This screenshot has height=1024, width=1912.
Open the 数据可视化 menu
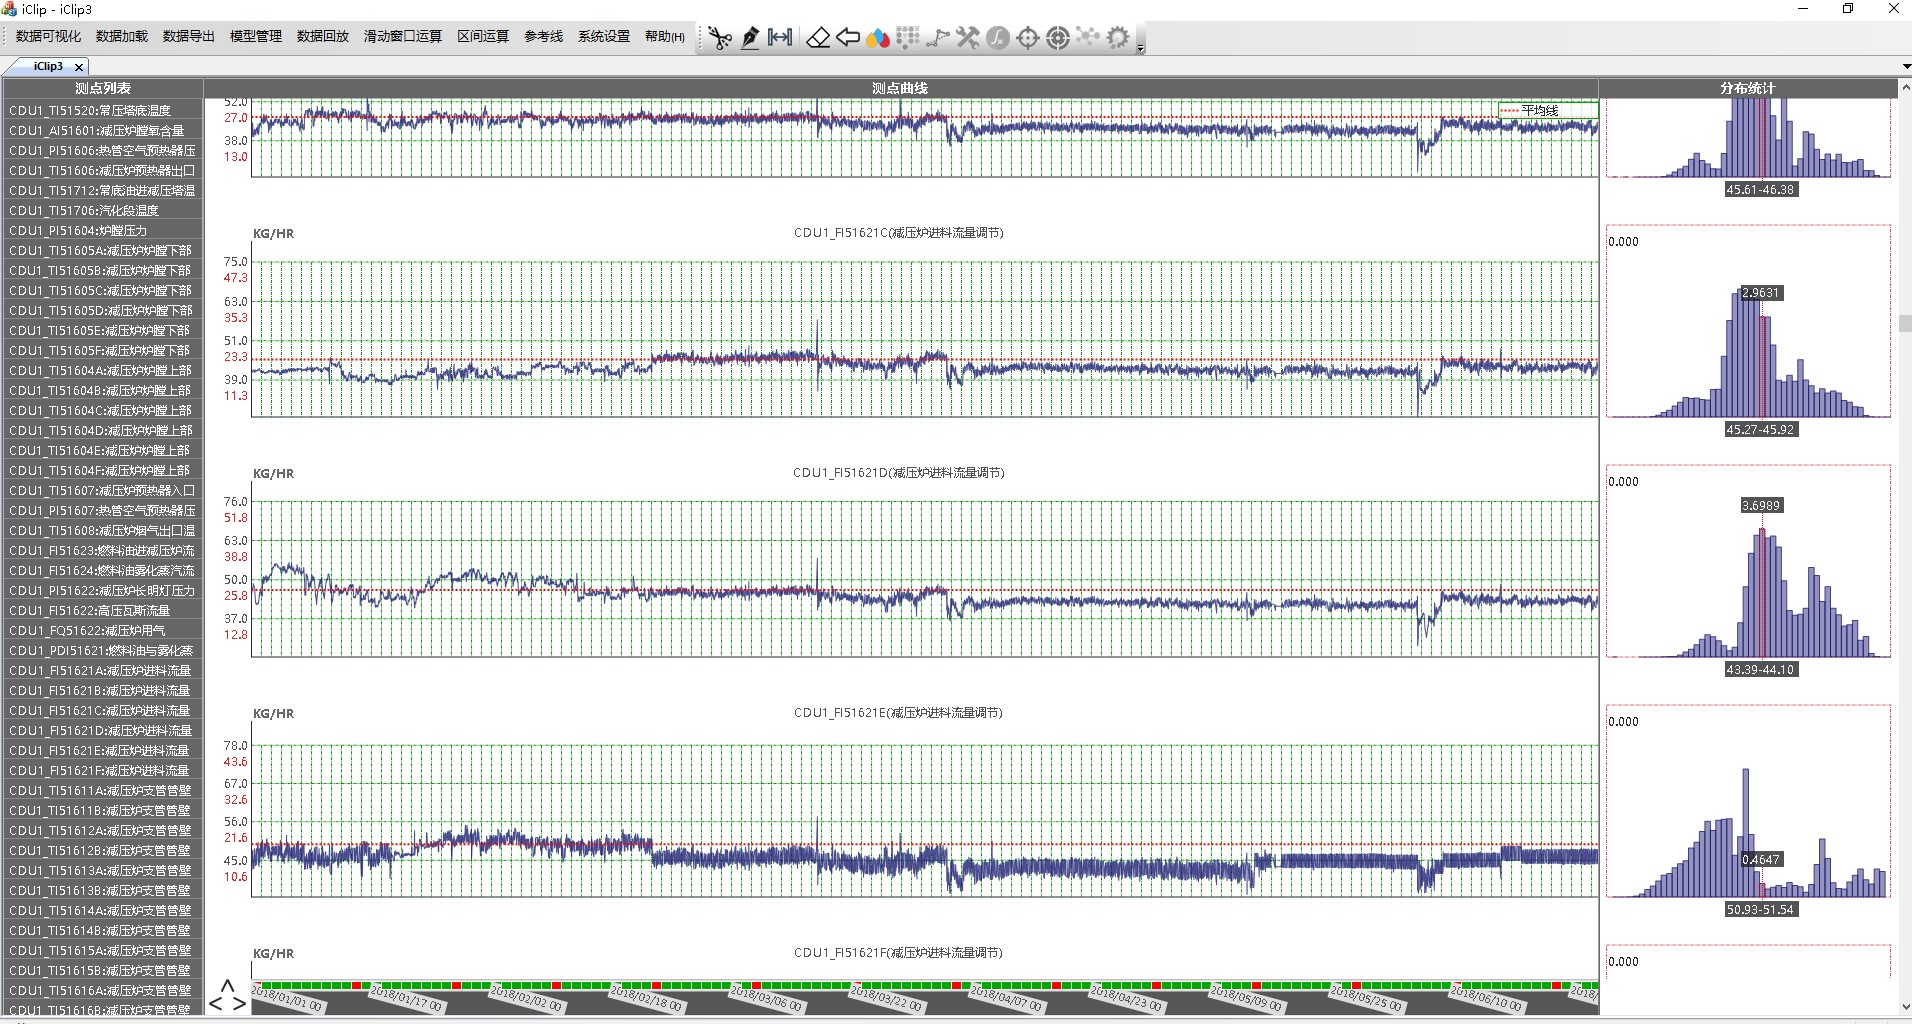coord(48,36)
